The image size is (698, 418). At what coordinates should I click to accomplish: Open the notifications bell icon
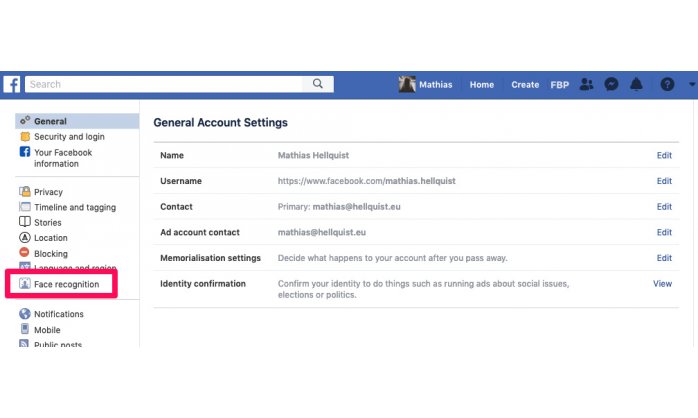(636, 84)
